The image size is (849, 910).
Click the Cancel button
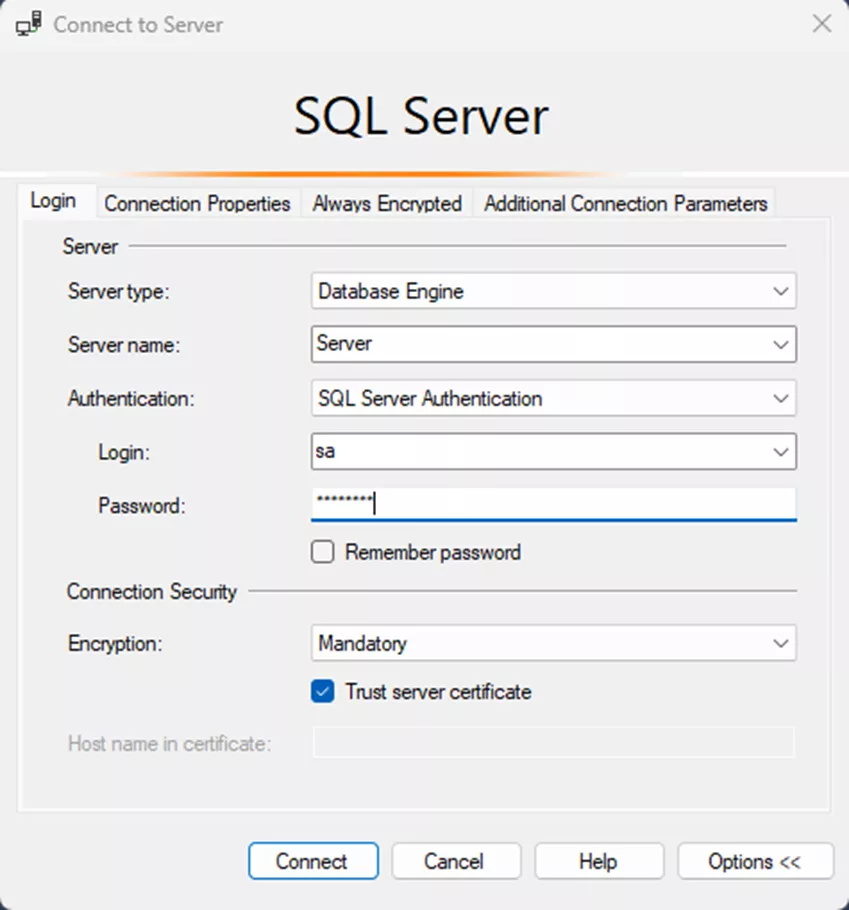click(456, 861)
